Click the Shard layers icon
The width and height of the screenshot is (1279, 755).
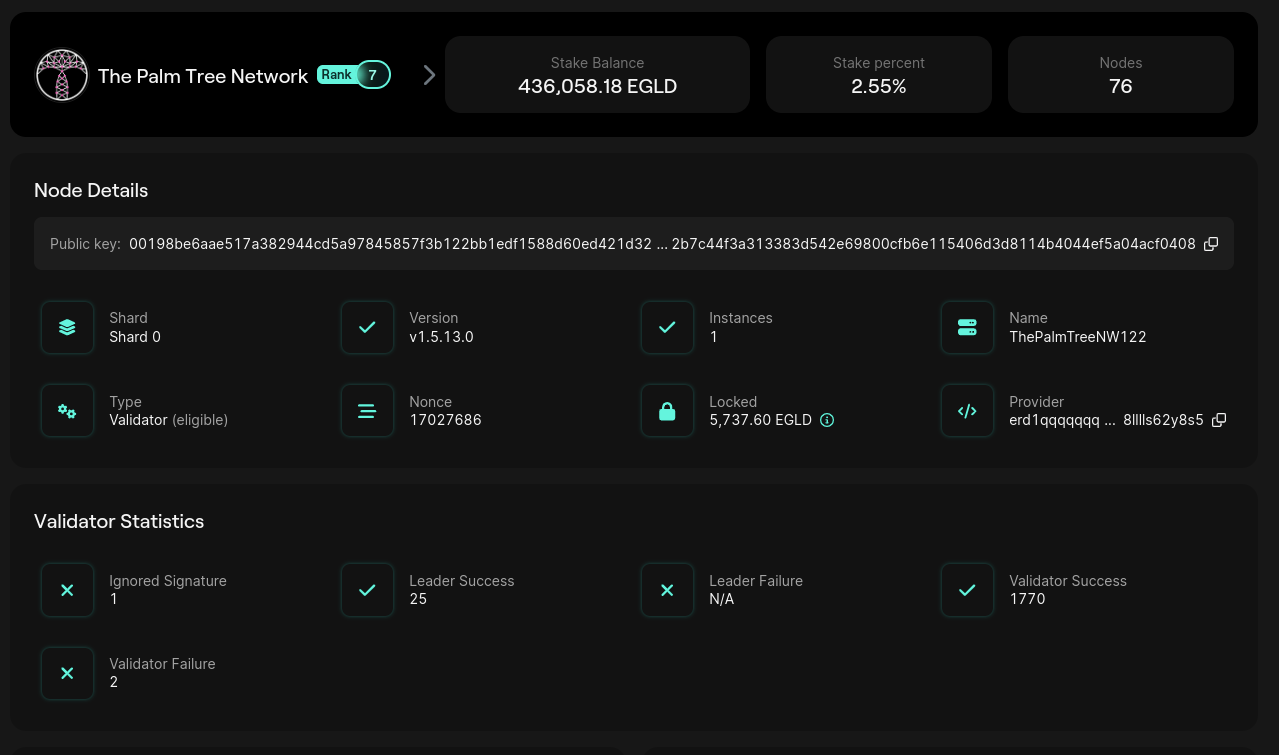pos(67,327)
